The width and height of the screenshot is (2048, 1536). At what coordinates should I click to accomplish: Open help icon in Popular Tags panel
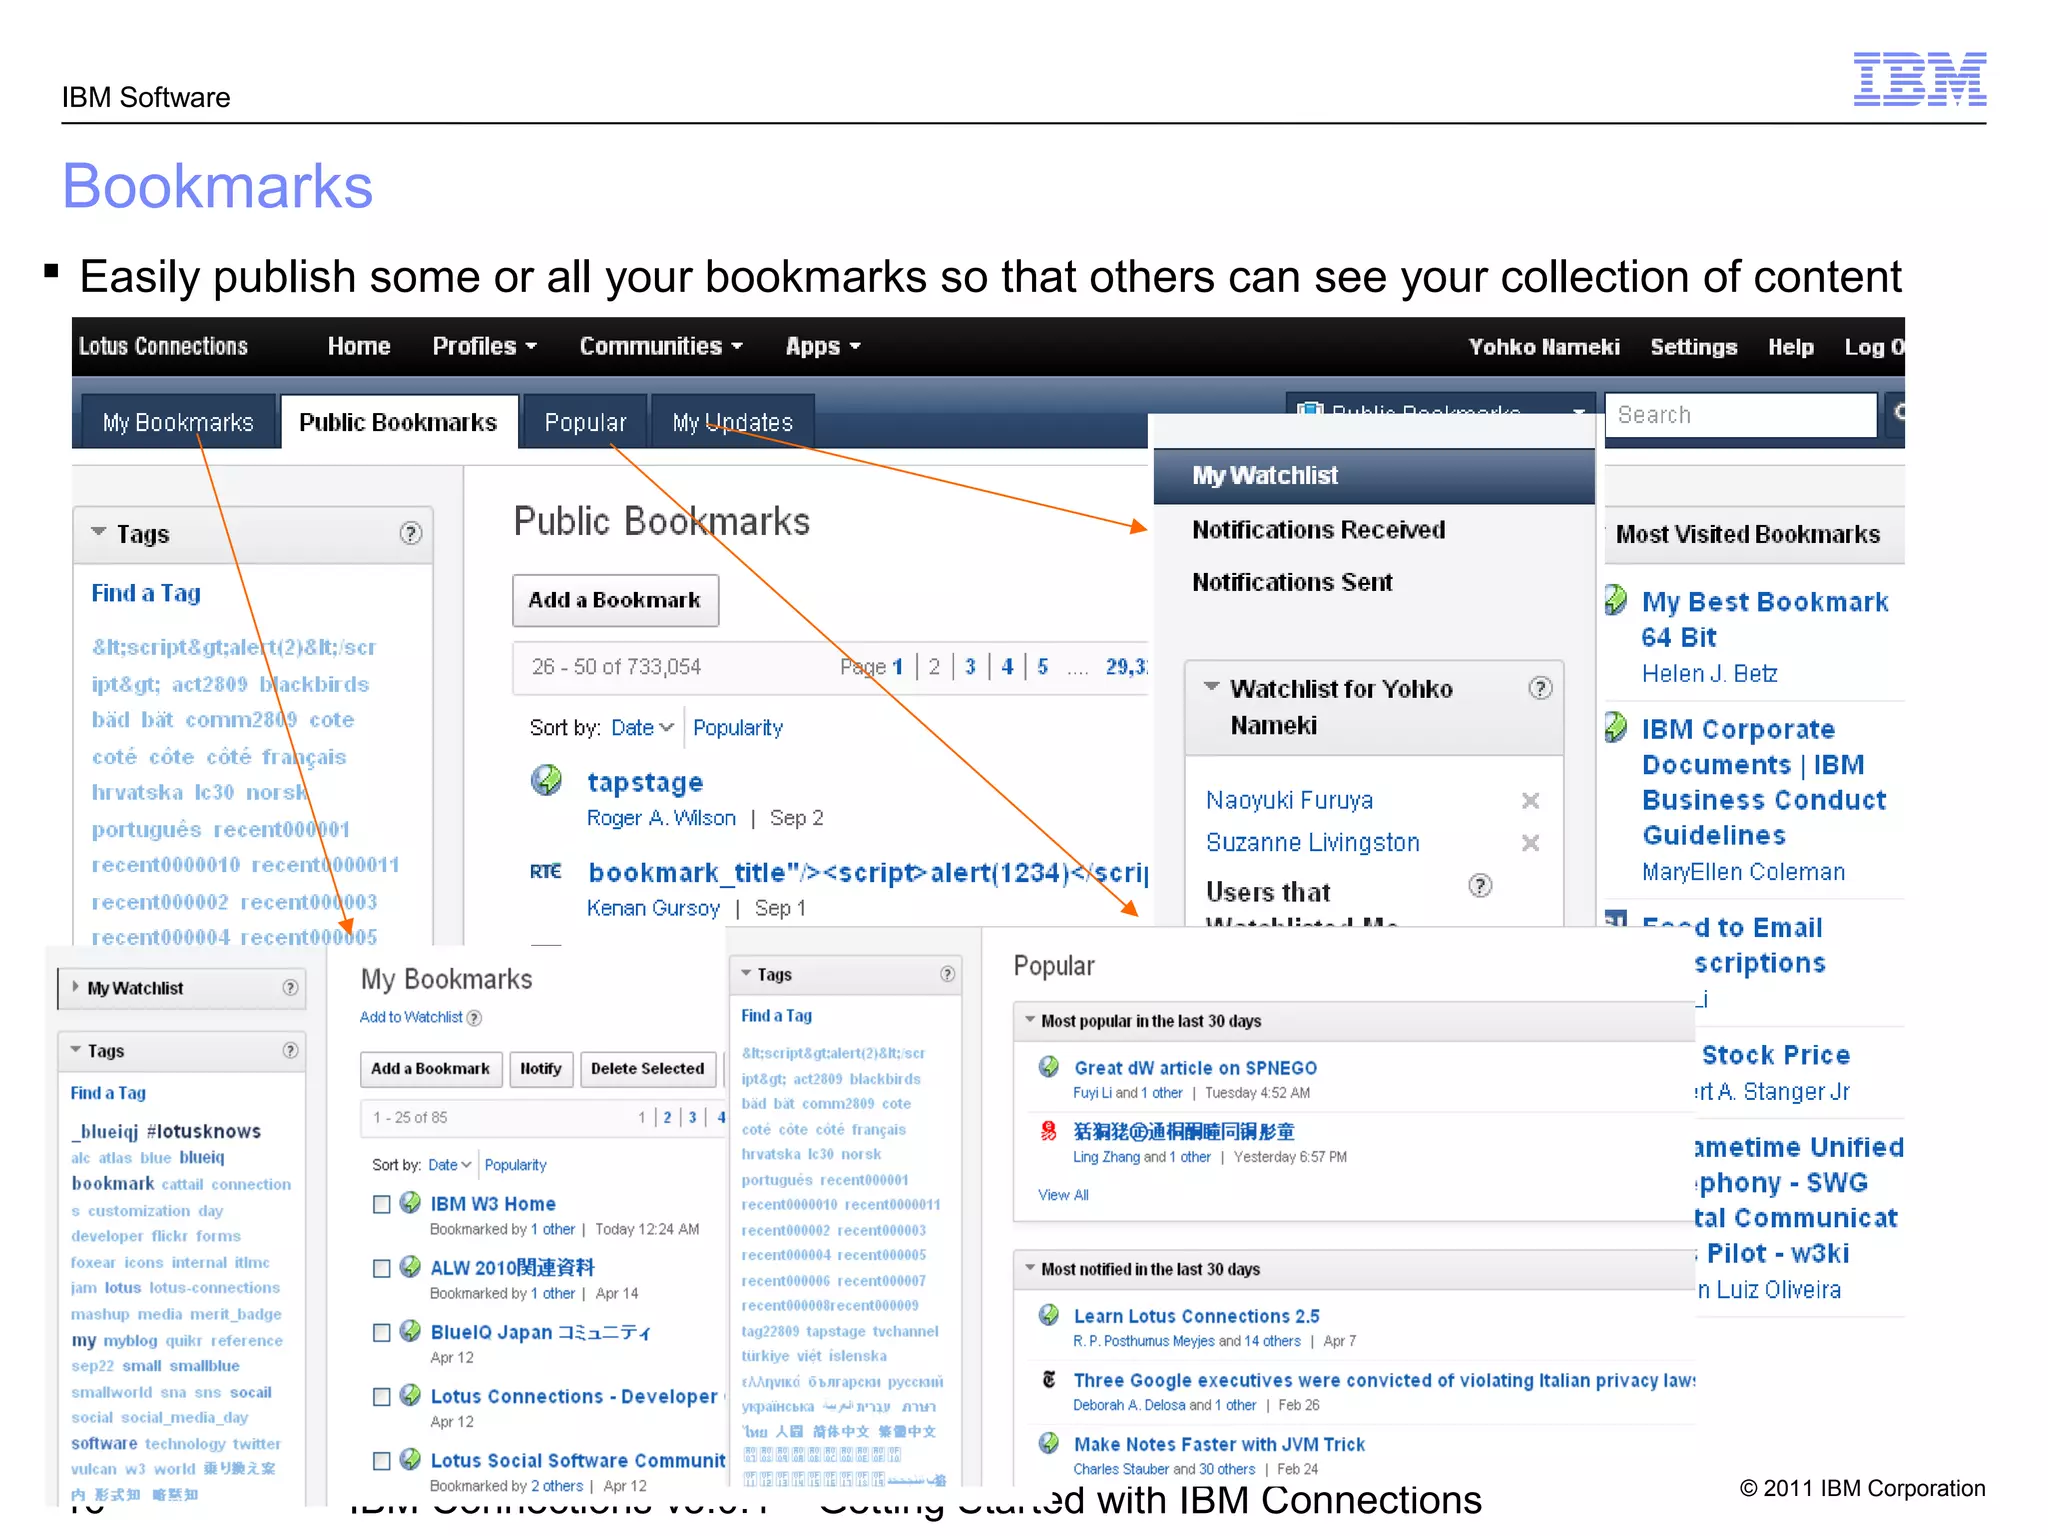[x=947, y=974]
